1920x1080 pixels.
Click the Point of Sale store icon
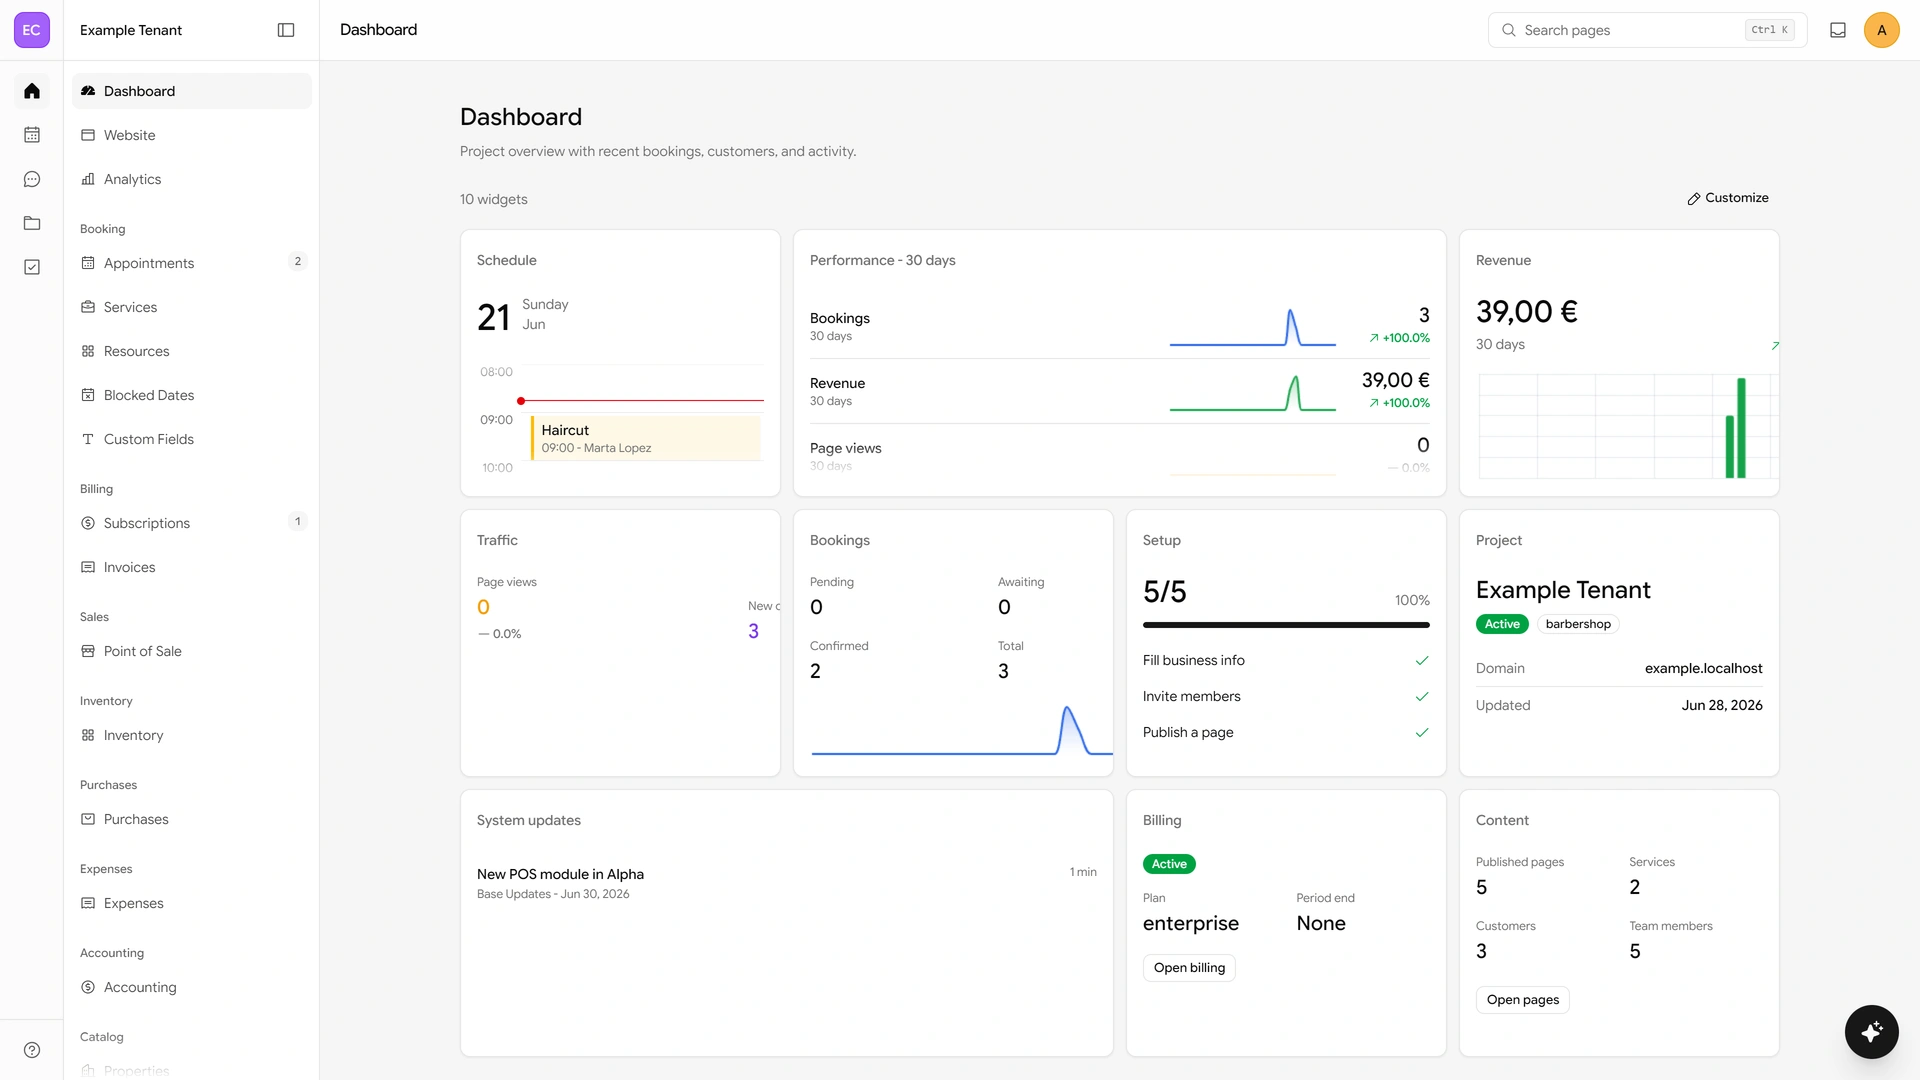point(88,651)
